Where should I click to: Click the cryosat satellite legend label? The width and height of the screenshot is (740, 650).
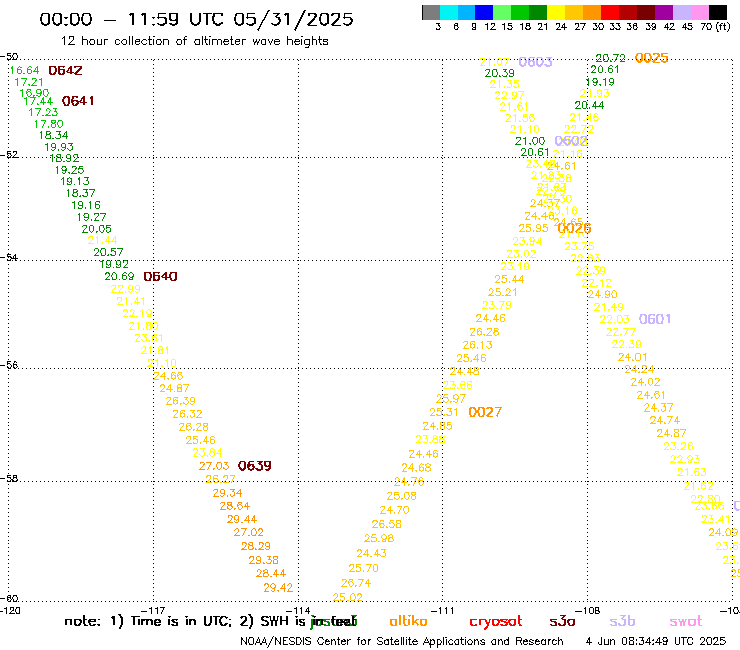click(x=496, y=622)
